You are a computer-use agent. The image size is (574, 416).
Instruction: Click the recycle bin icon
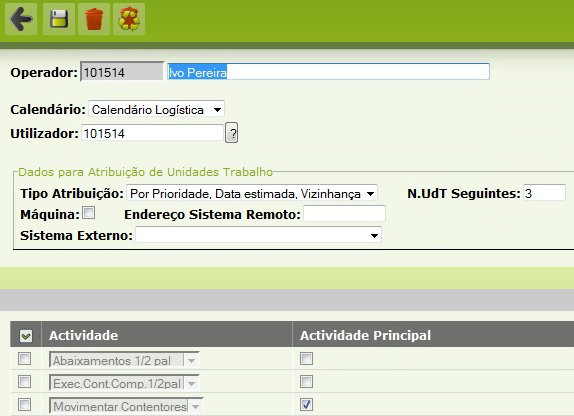coord(129,19)
